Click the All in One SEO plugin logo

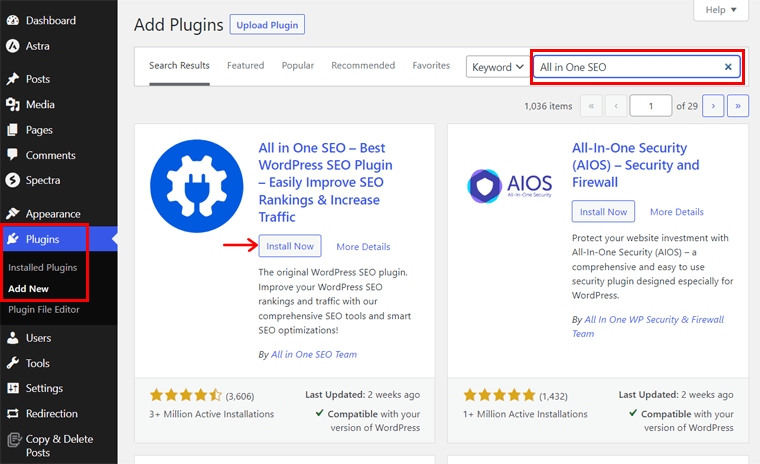(x=197, y=186)
